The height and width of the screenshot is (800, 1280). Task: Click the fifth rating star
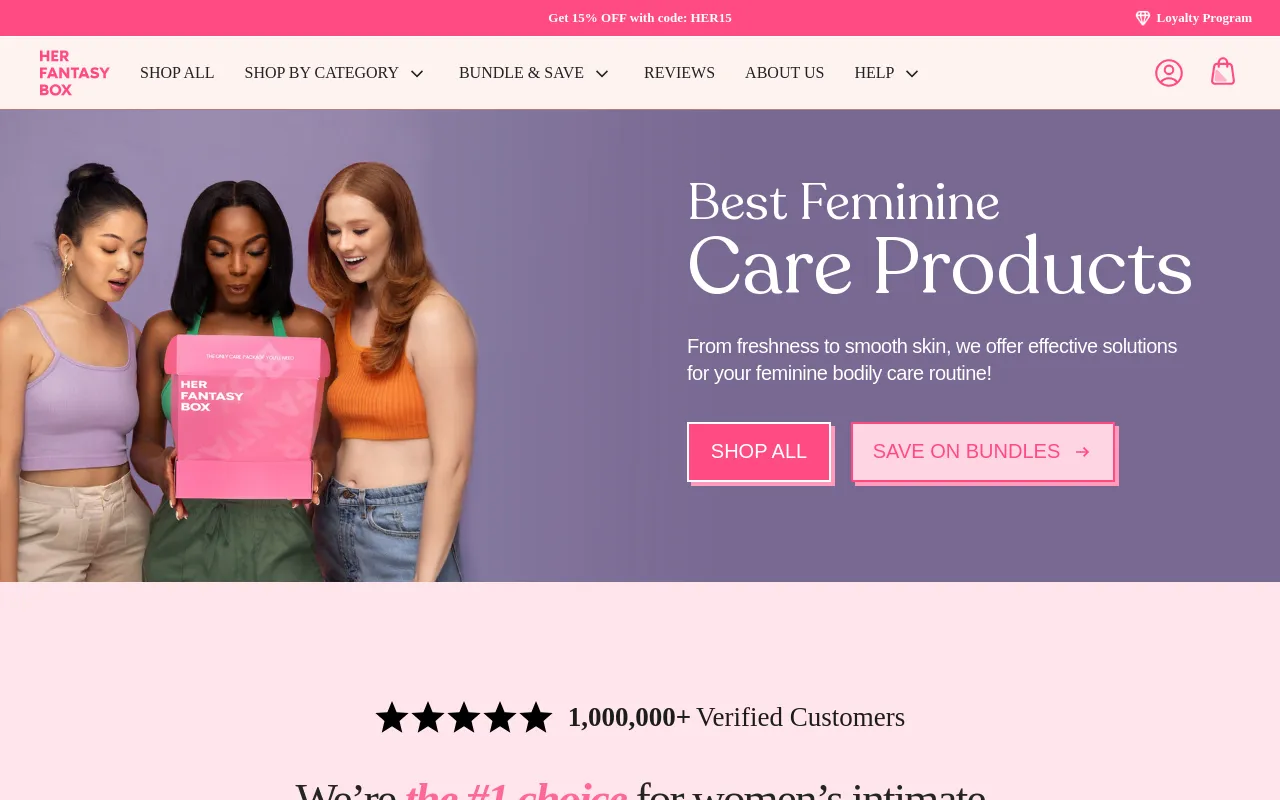536,717
